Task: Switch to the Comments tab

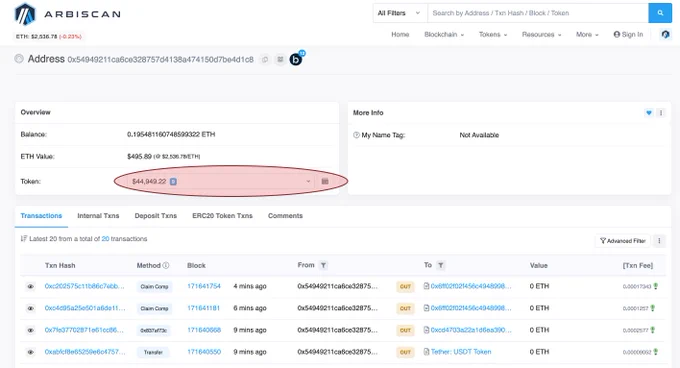Action: pos(285,216)
